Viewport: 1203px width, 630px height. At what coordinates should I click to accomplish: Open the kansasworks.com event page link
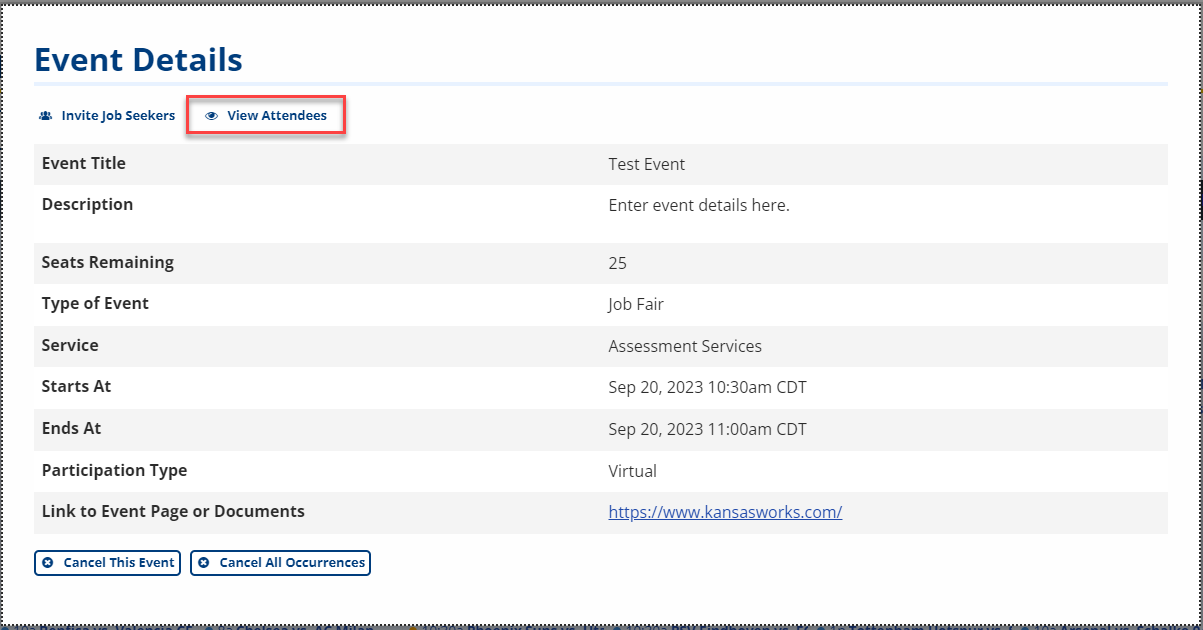coord(725,512)
